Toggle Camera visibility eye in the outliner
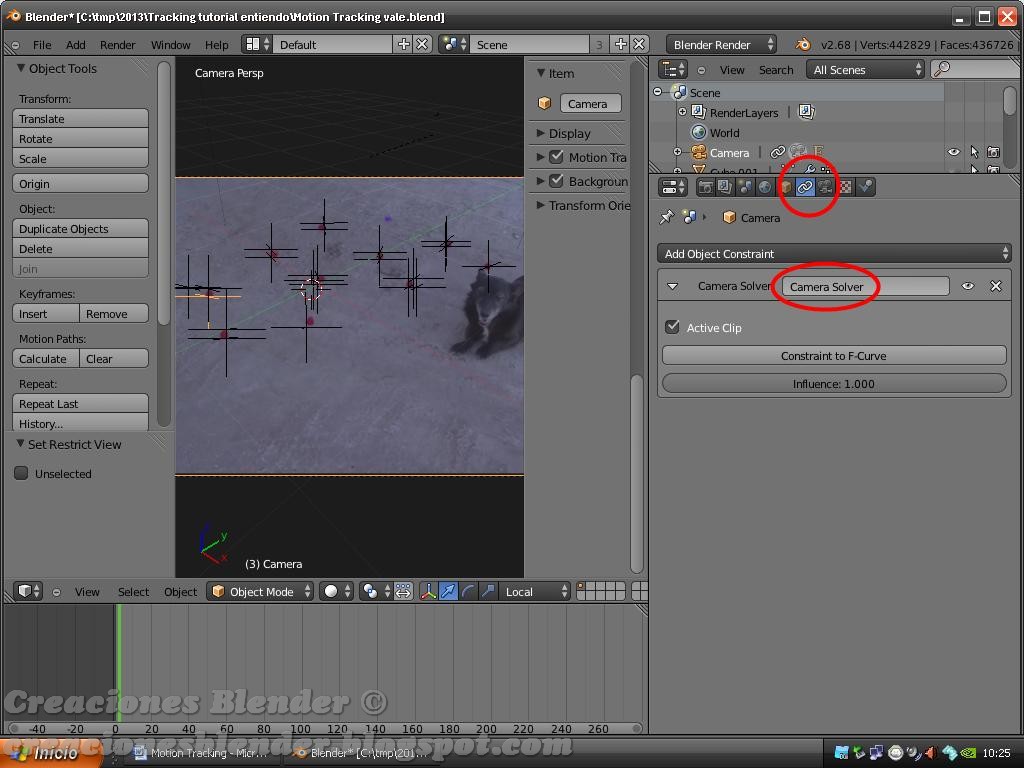Screen dimensions: 1024x768 point(954,152)
